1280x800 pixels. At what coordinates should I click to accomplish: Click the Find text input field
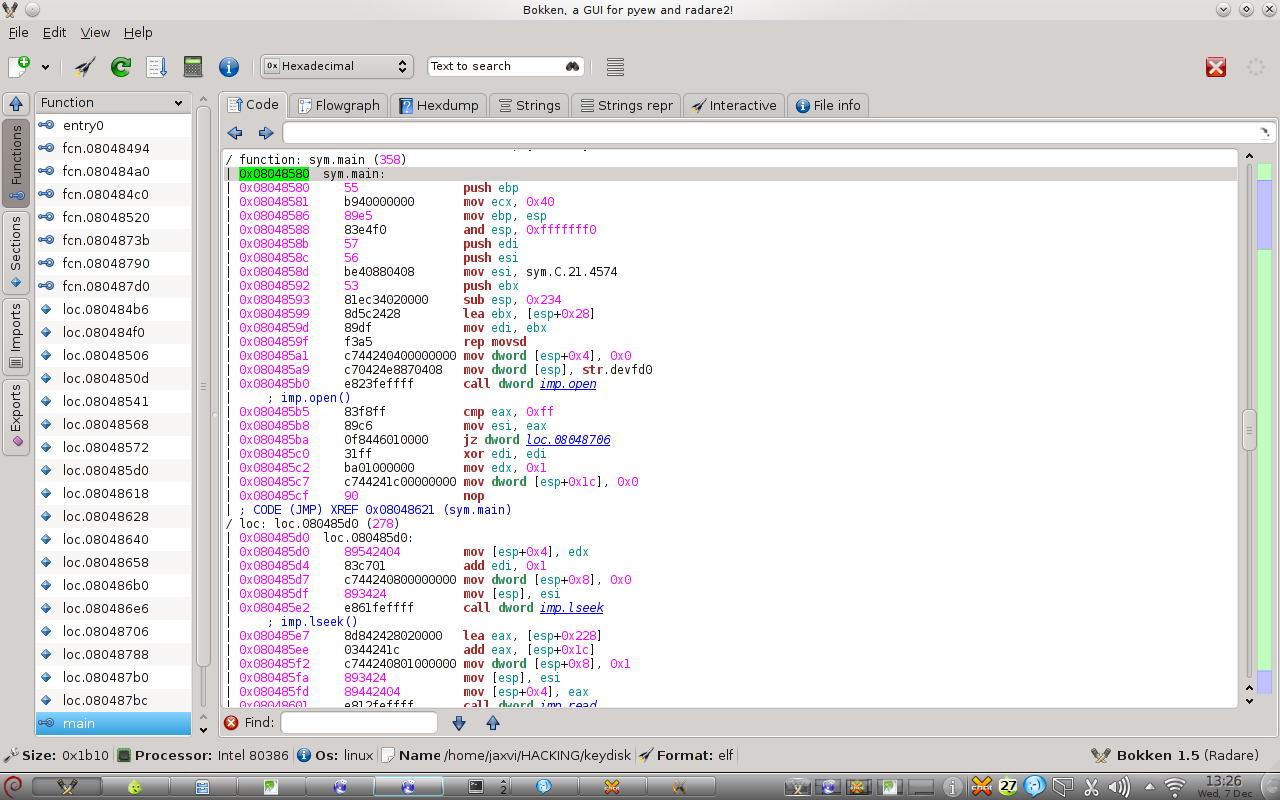tap(359, 723)
